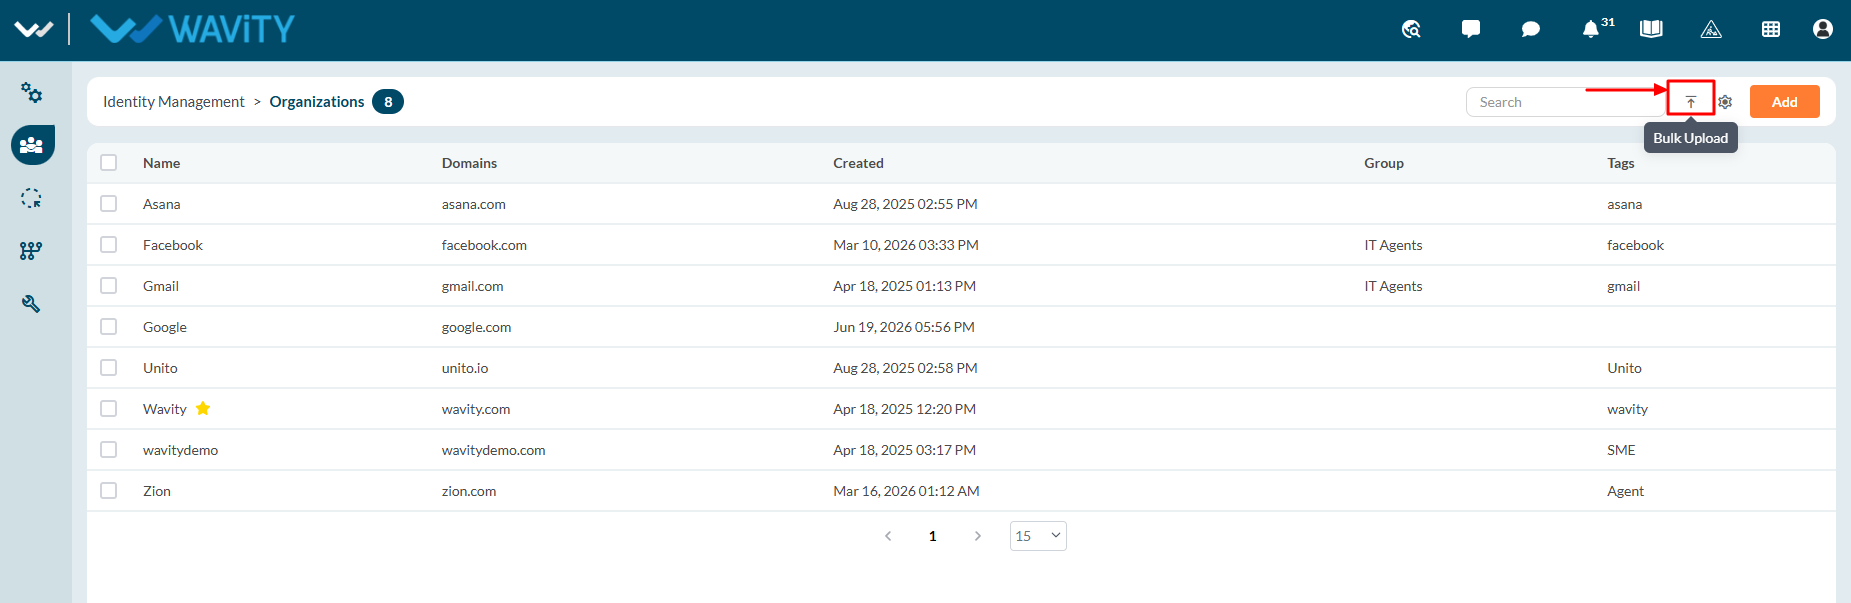Sort by the Group column header
1851x603 pixels.
click(1384, 163)
